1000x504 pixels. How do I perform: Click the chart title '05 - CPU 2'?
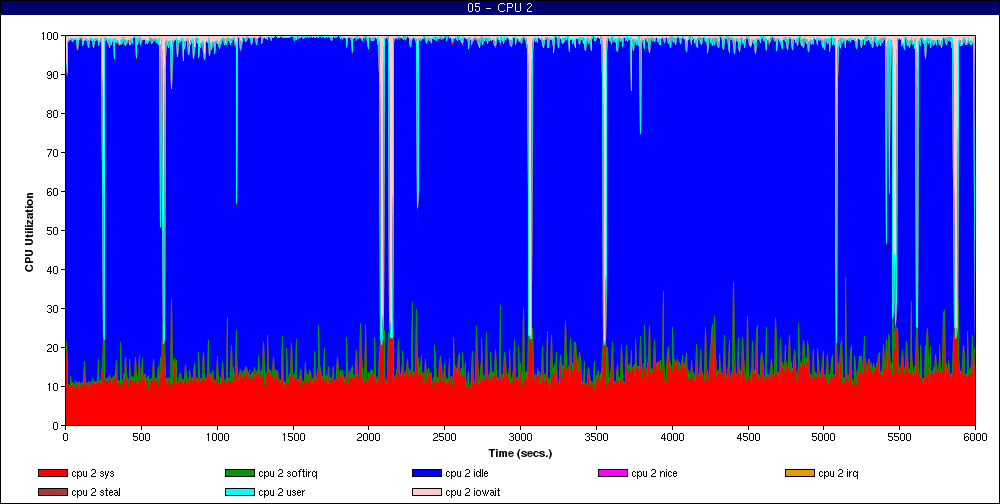click(500, 8)
